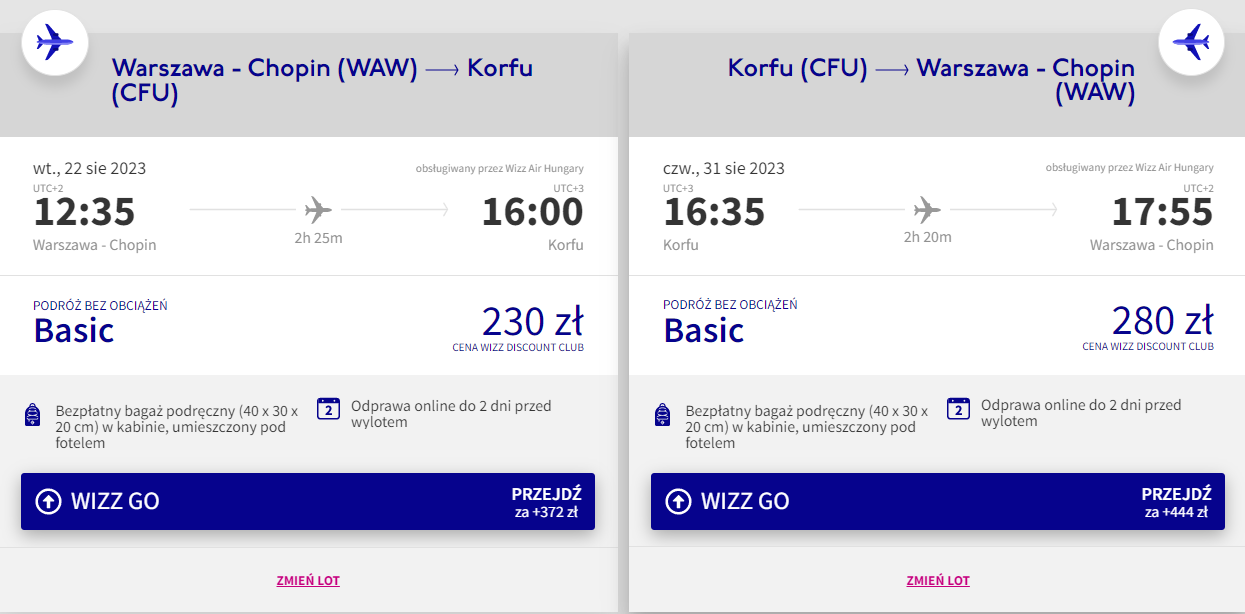Screen dimensions: 1245x614
Task: Click the 17:55 arrival time
Action: 1162,212
